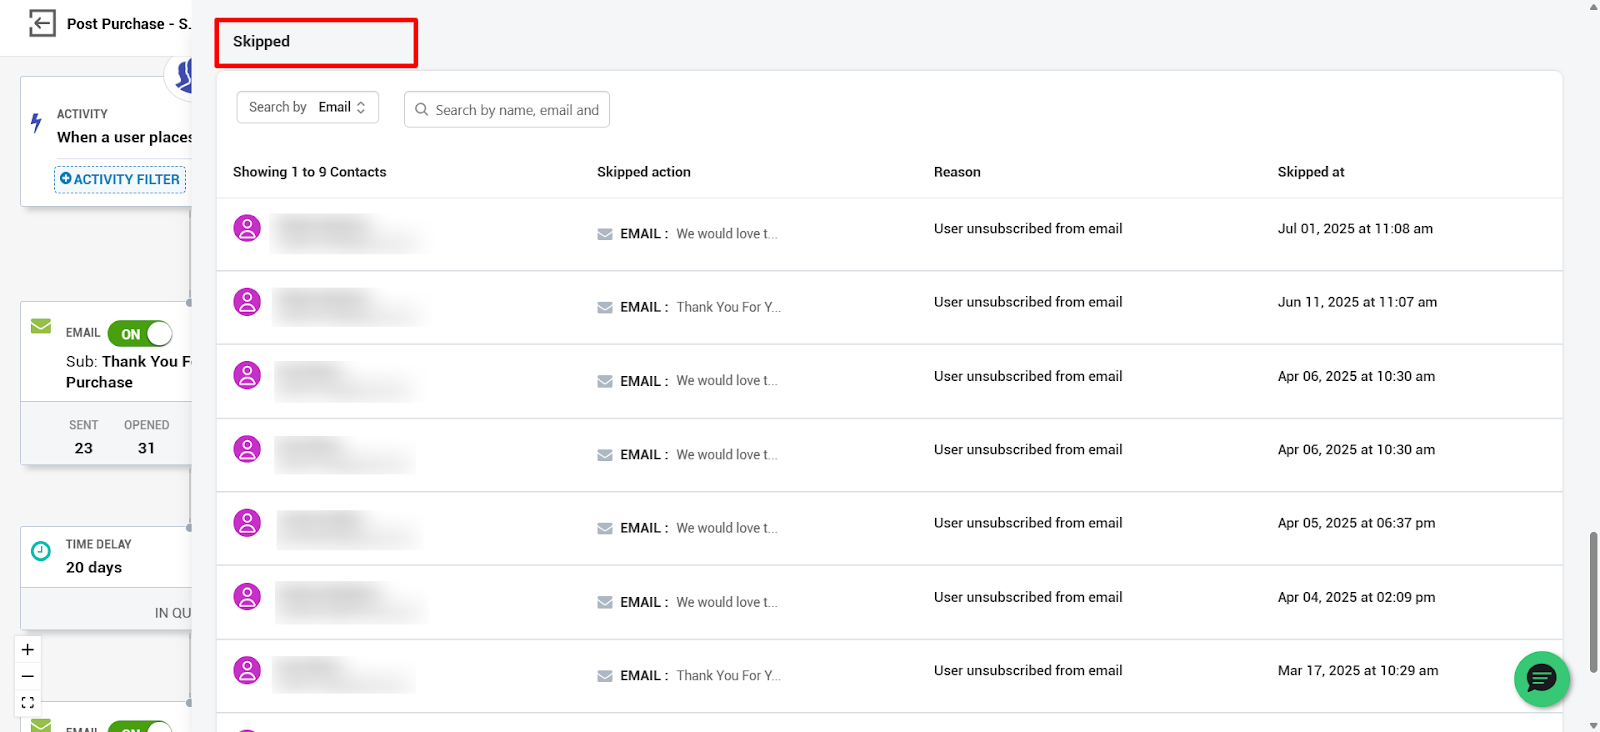
Task: Click the fit-to-screen icon
Action: pos(28,703)
